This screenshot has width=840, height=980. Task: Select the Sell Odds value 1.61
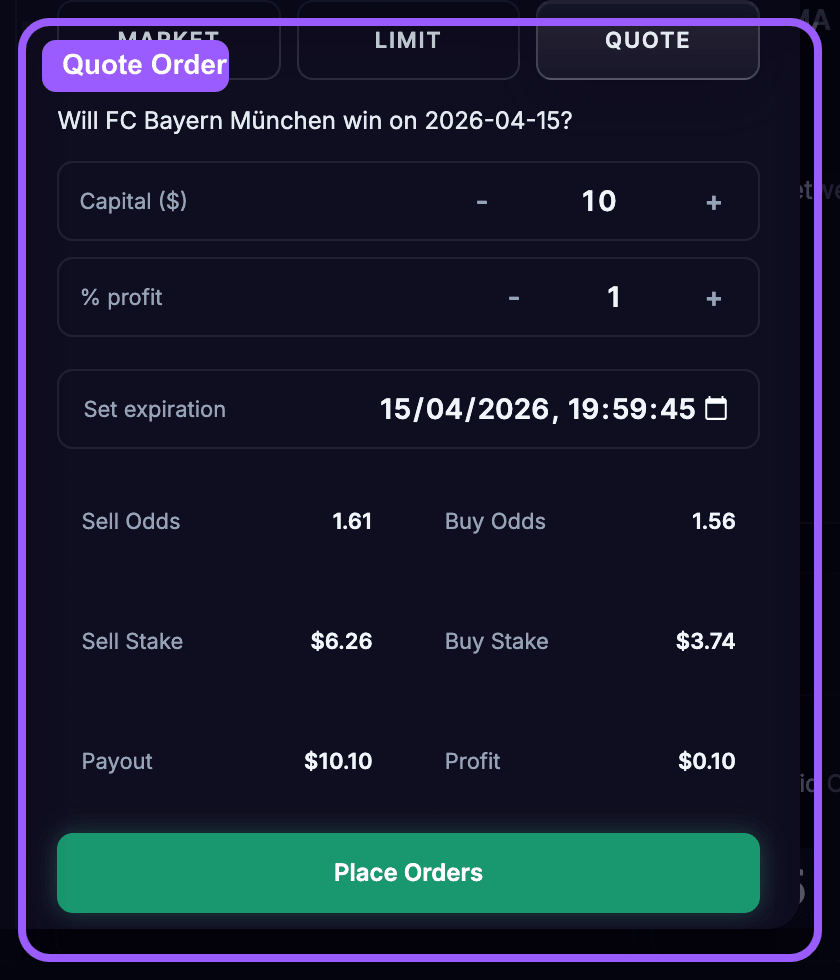pyautogui.click(x=352, y=521)
